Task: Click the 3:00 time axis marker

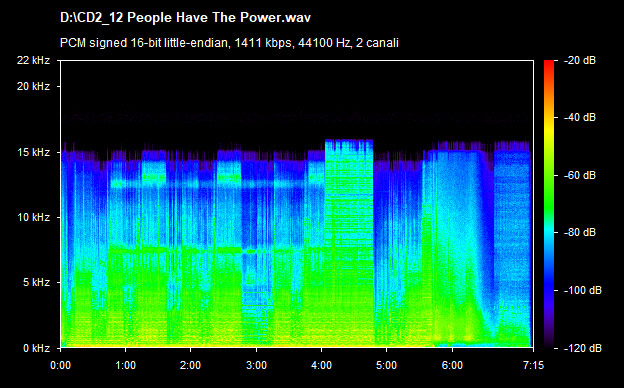Action: [x=256, y=365]
